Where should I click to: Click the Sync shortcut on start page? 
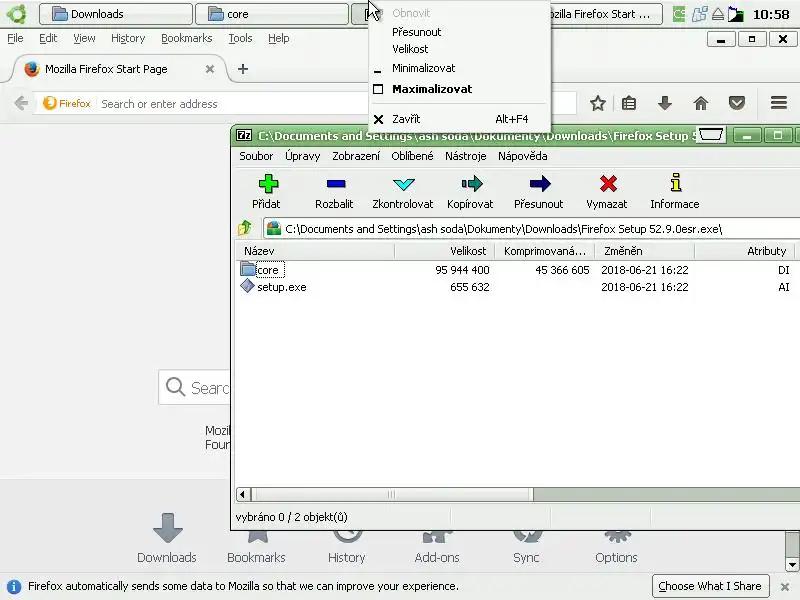(526, 547)
